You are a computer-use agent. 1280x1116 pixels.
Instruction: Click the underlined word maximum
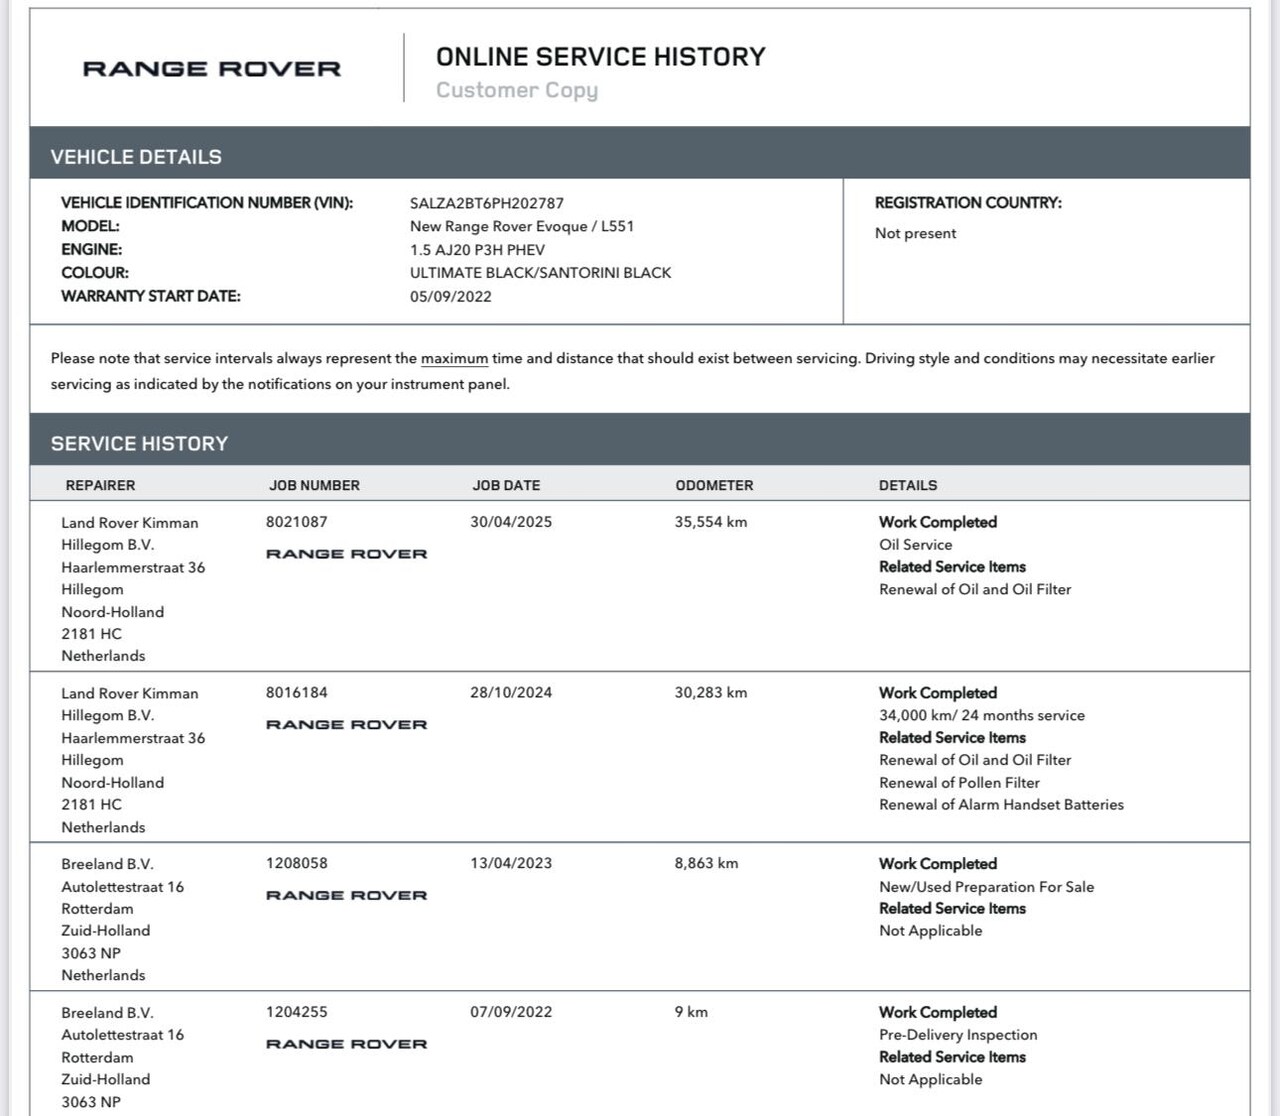click(455, 358)
